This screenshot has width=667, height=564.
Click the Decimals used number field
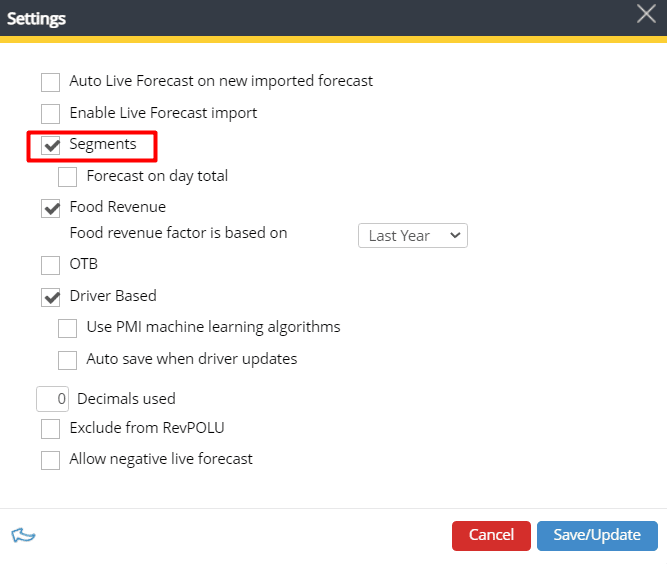(53, 399)
